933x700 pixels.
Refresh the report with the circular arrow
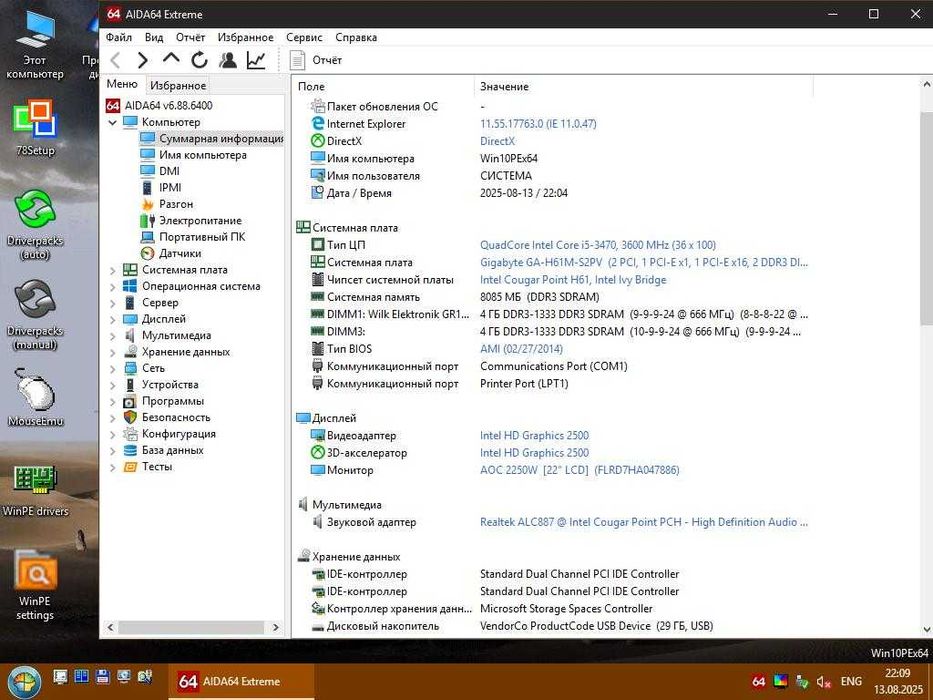[x=199, y=60]
